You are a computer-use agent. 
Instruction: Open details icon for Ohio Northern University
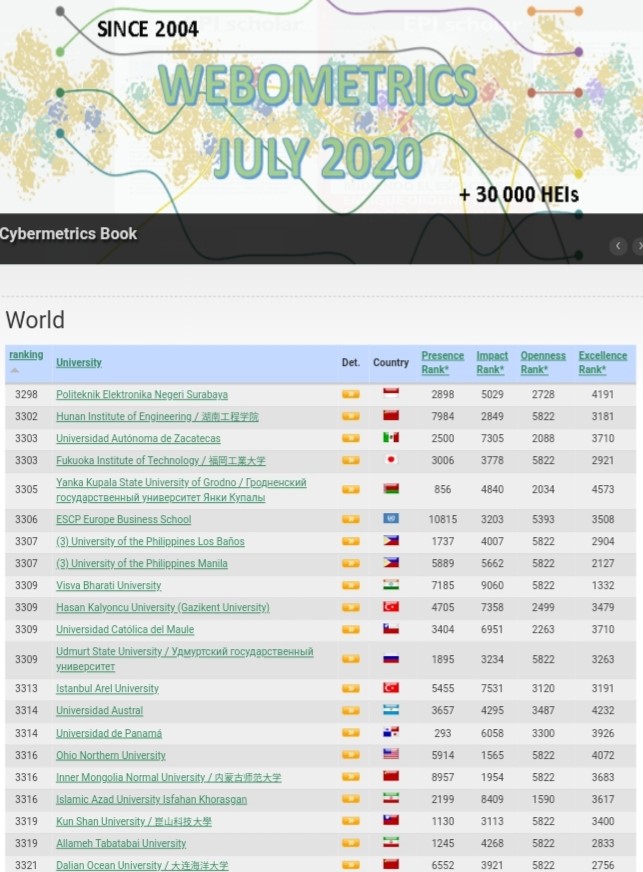pyautogui.click(x=350, y=755)
